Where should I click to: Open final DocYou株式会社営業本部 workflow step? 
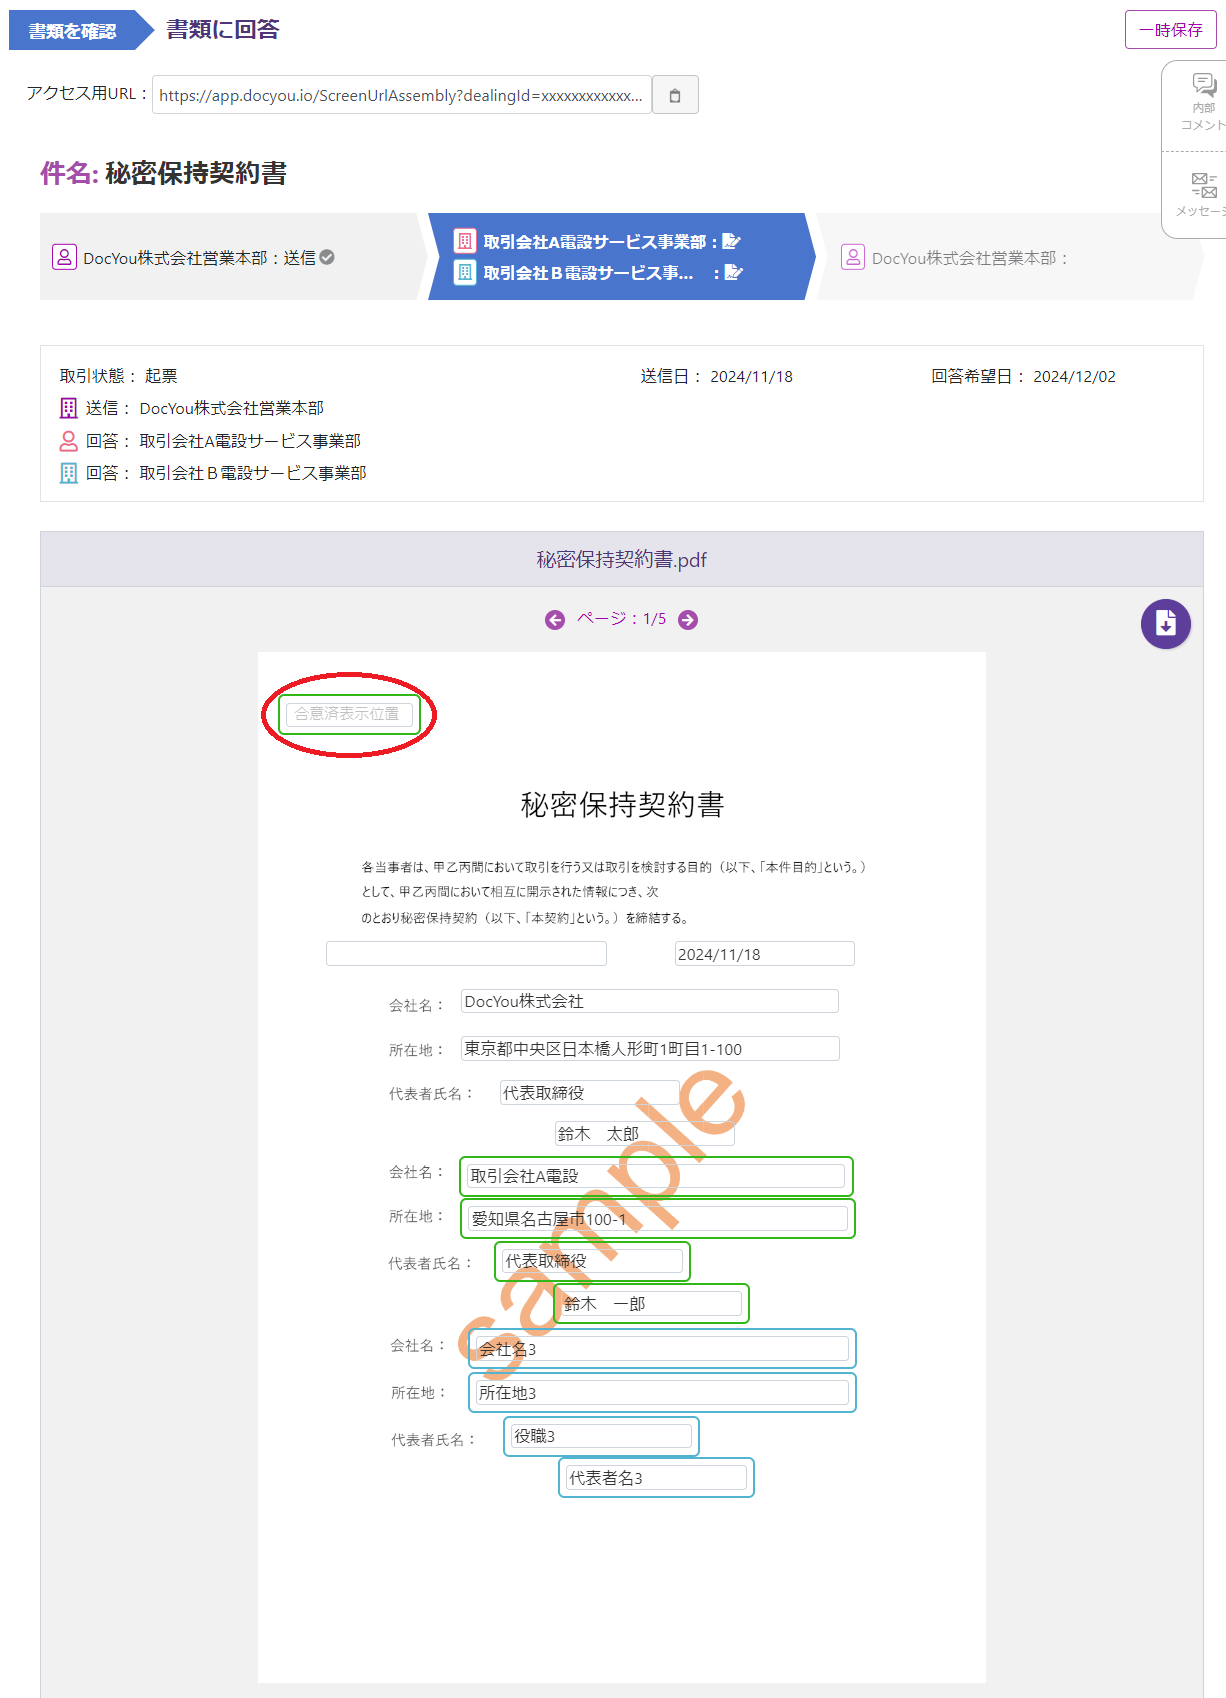[1009, 257]
